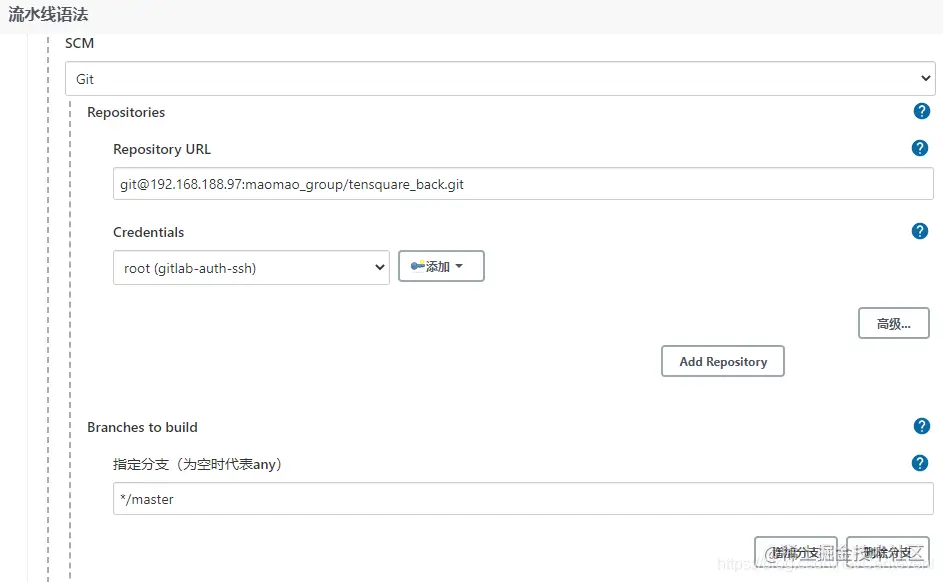Click the add-branch button (left of bottom pair)
Image resolution: width=943 pixels, height=582 pixels.
pos(796,552)
